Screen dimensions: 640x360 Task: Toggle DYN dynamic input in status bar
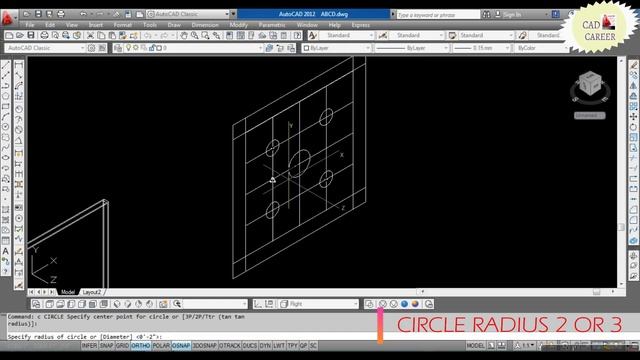pyautogui.click(x=265, y=346)
